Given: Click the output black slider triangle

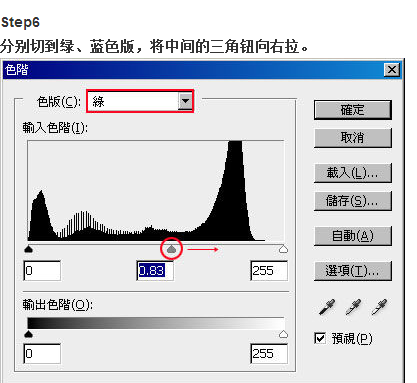Looking at the screenshot, I should 29,334.
